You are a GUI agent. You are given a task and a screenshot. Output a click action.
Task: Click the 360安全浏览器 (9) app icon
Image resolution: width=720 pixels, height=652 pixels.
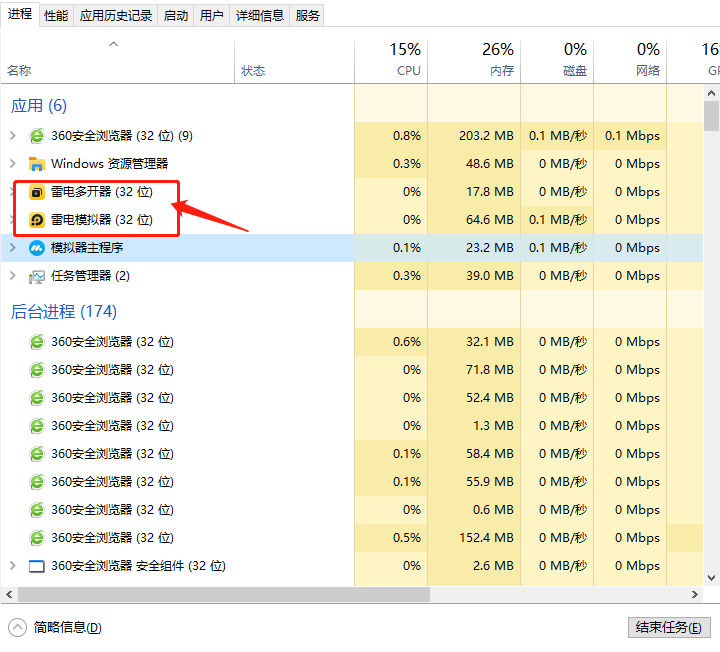(37, 136)
